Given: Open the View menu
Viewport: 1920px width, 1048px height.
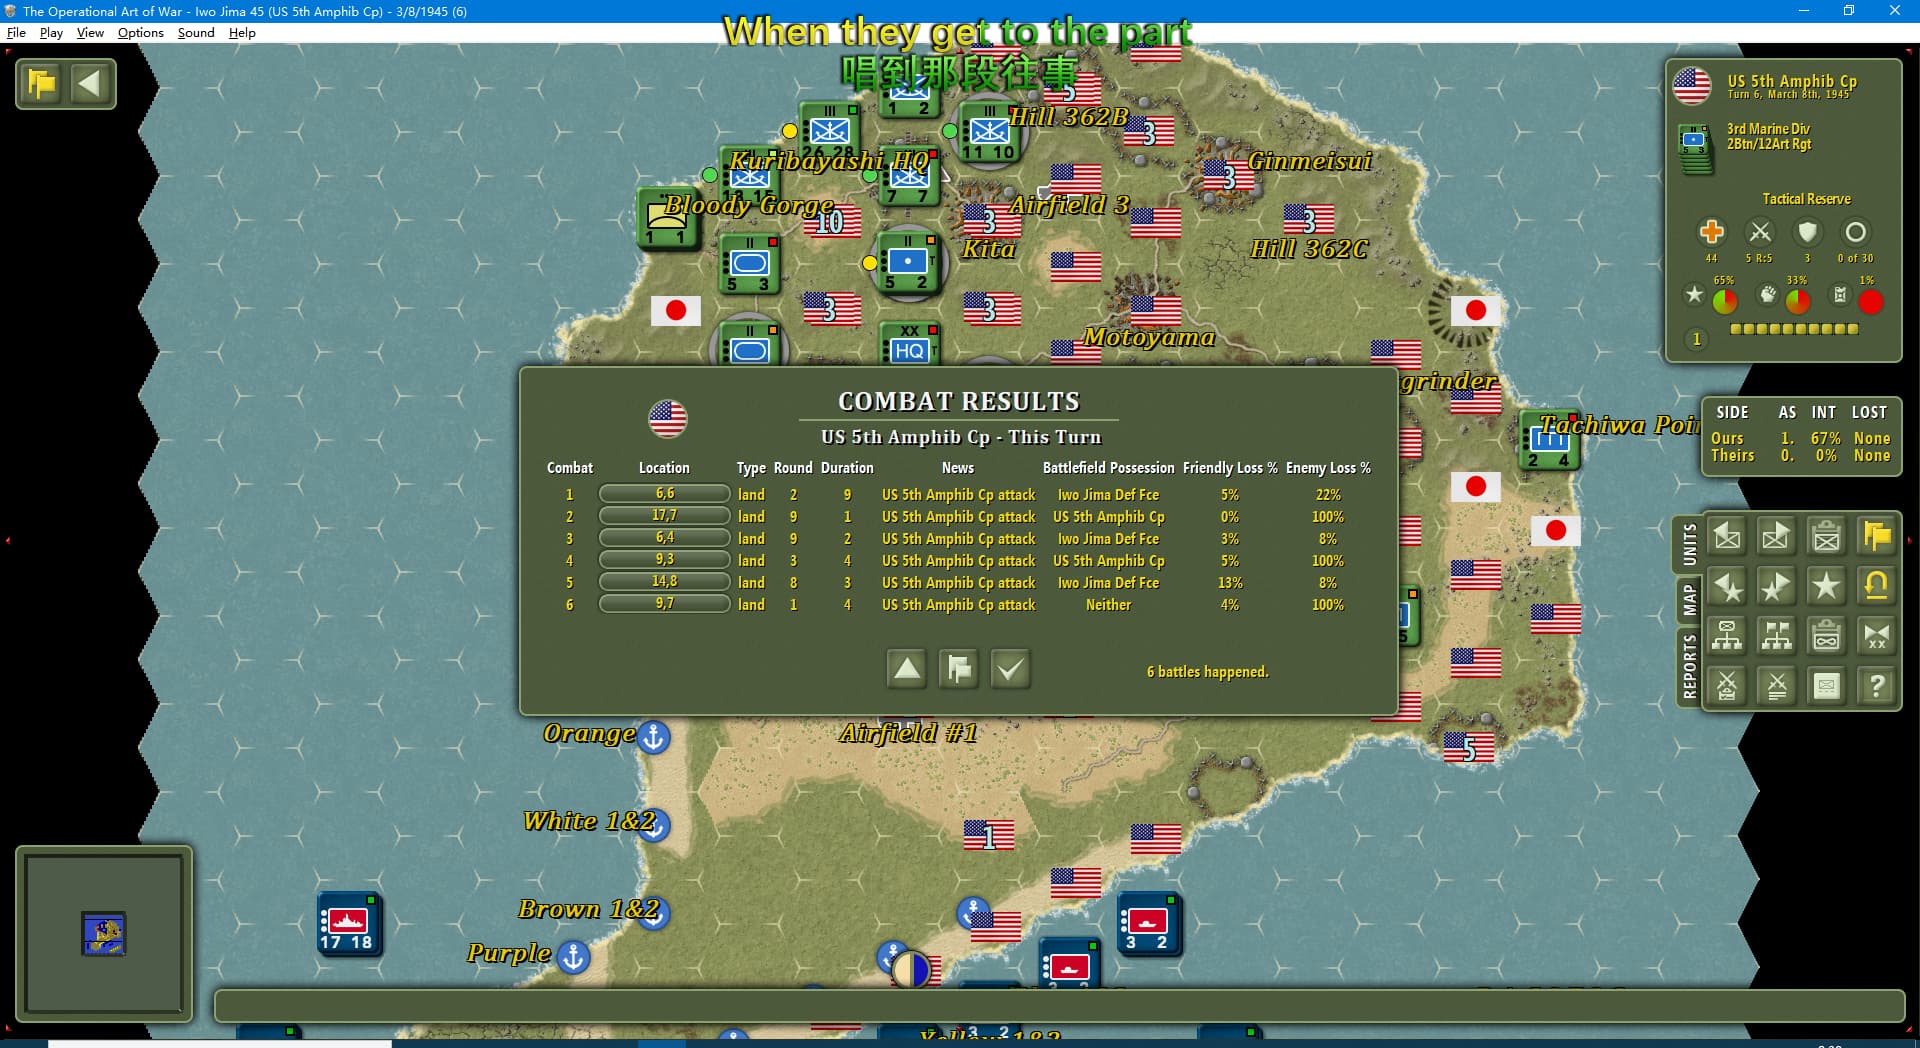Looking at the screenshot, I should tap(90, 32).
